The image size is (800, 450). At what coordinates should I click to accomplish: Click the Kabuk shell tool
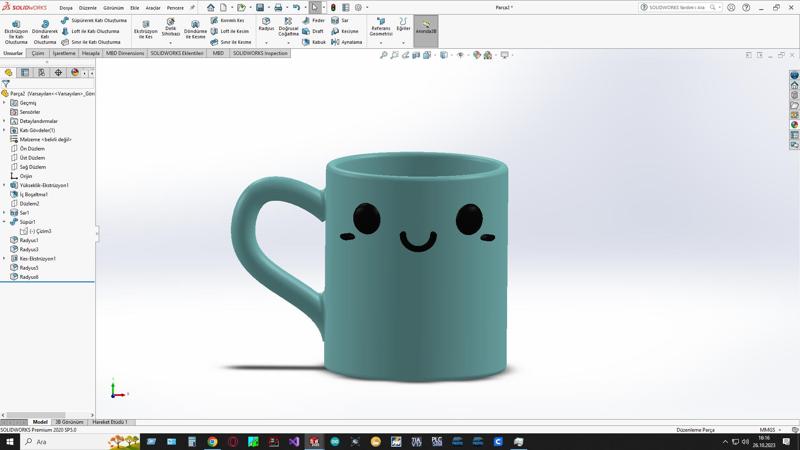[x=314, y=42]
